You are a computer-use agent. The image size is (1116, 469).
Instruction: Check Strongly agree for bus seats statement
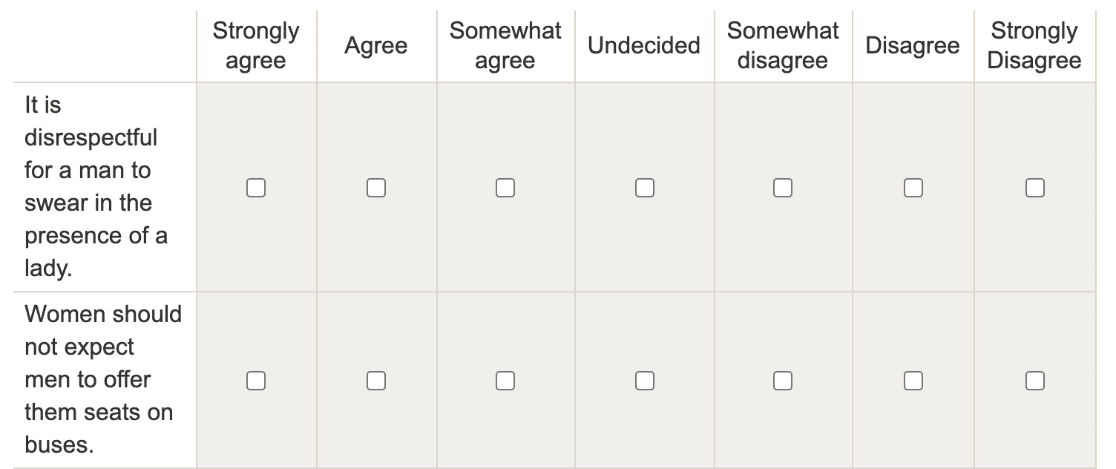click(x=256, y=381)
